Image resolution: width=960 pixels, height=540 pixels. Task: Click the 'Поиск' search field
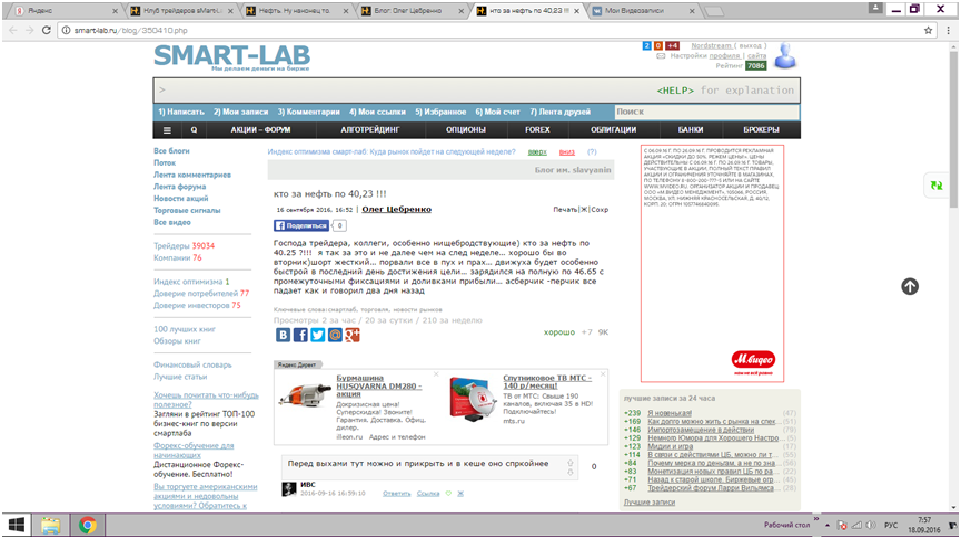point(707,112)
